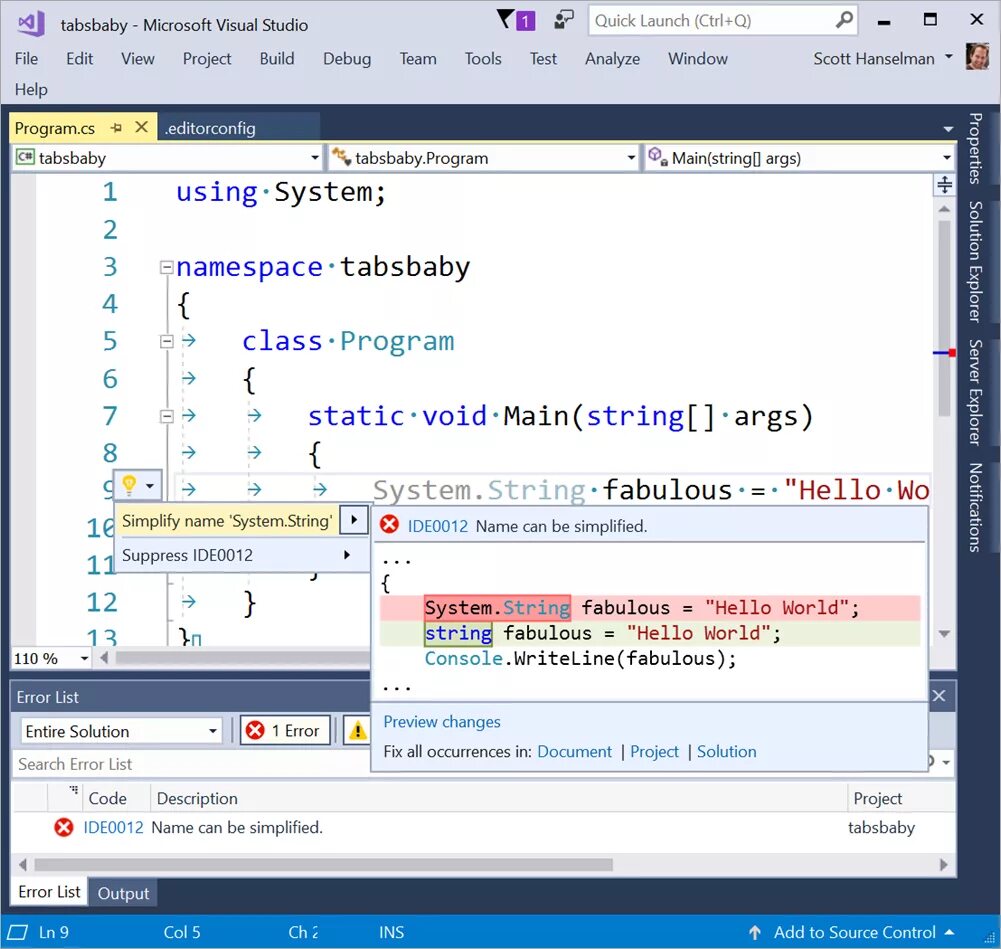Open the Project menu

click(x=206, y=59)
